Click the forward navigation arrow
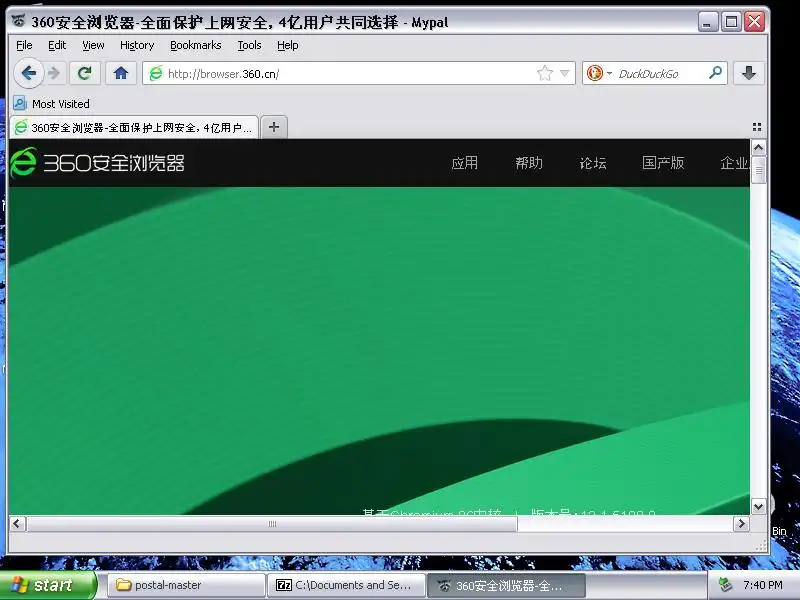This screenshot has width=800, height=600. [x=54, y=73]
